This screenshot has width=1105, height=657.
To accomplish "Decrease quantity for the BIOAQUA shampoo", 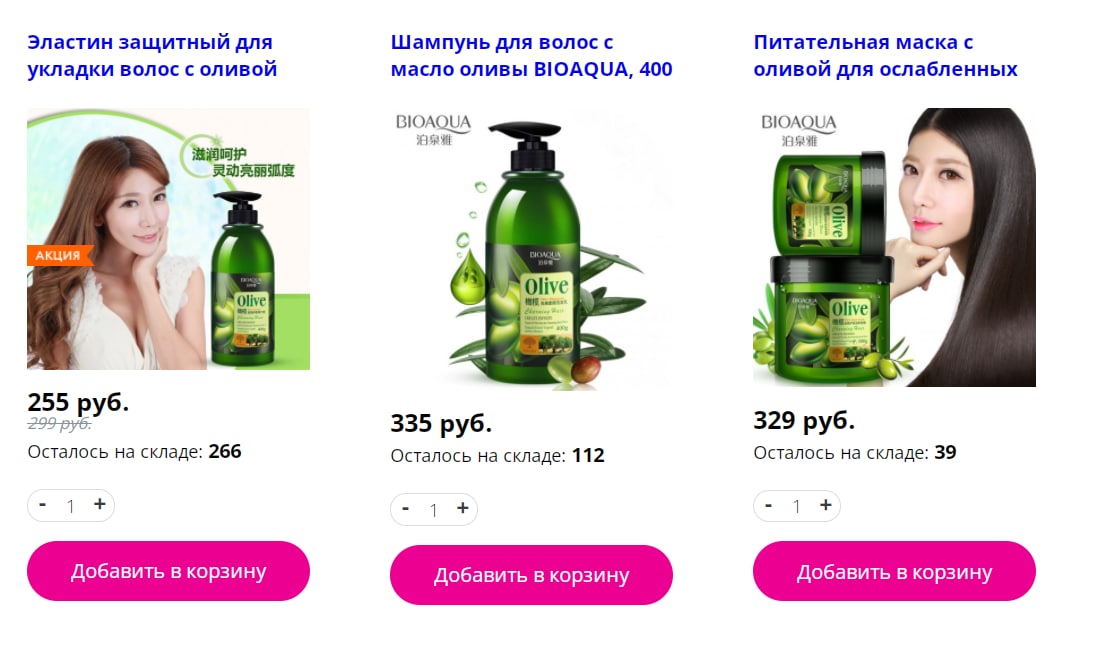I will tap(405, 509).
